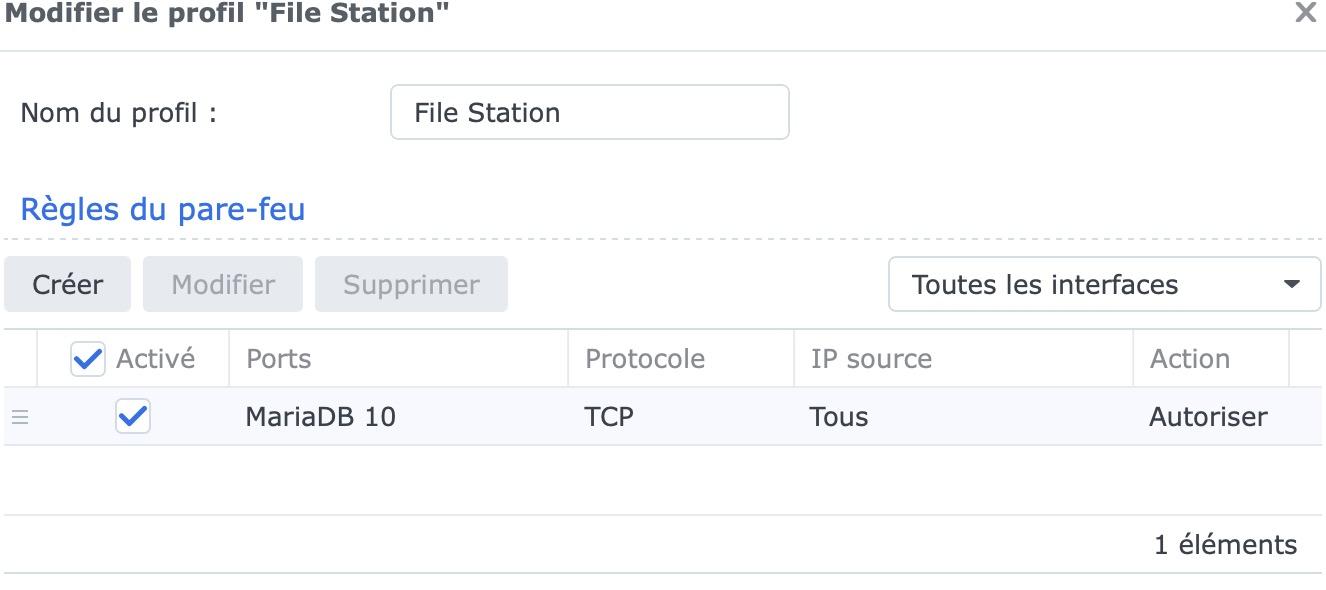Click the Modifier button
This screenshot has height=590, width=1326.
click(x=223, y=284)
